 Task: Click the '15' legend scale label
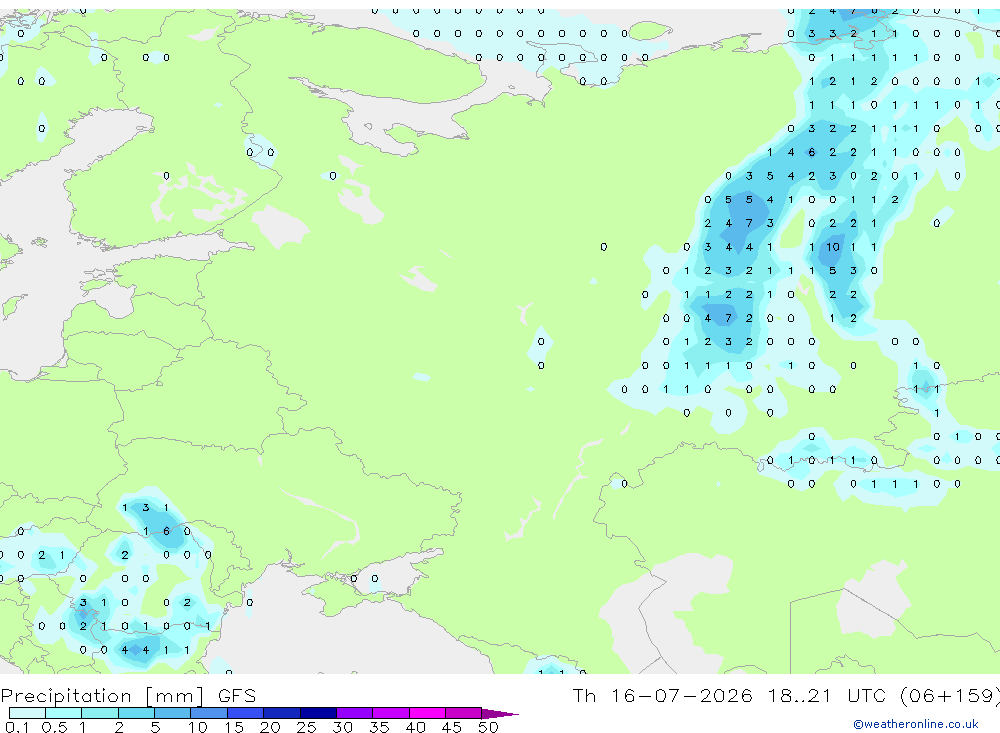tap(234, 727)
